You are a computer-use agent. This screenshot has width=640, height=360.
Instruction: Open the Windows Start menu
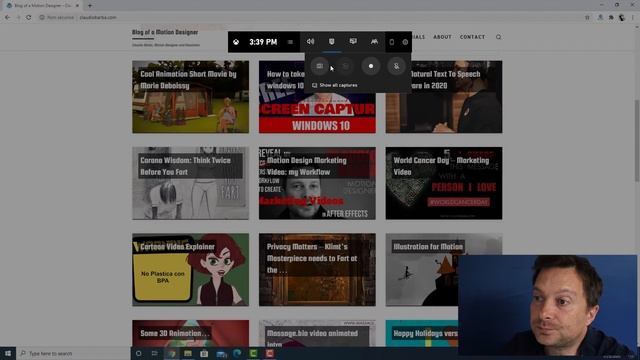coord(8,353)
